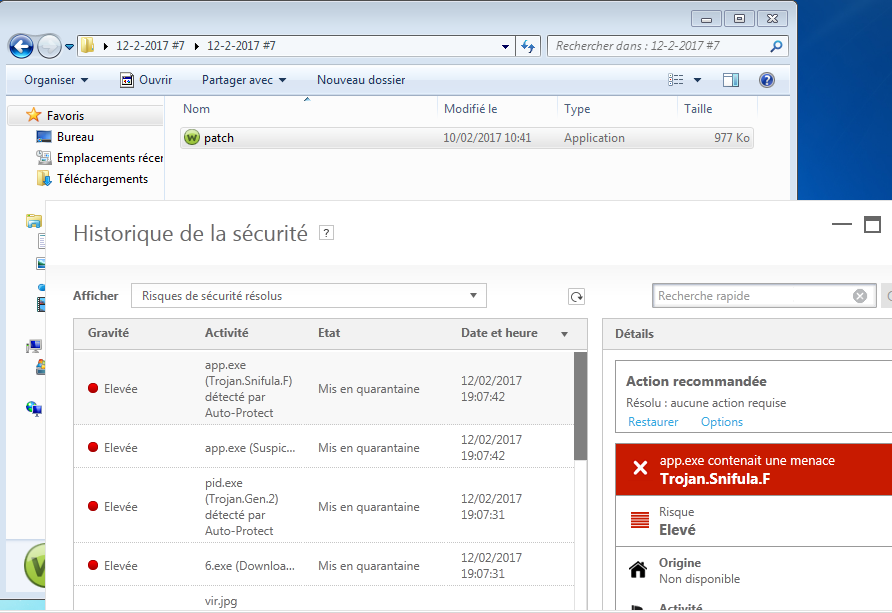Open the Partager avec menu
This screenshot has height=613, width=892.
[x=243, y=80]
